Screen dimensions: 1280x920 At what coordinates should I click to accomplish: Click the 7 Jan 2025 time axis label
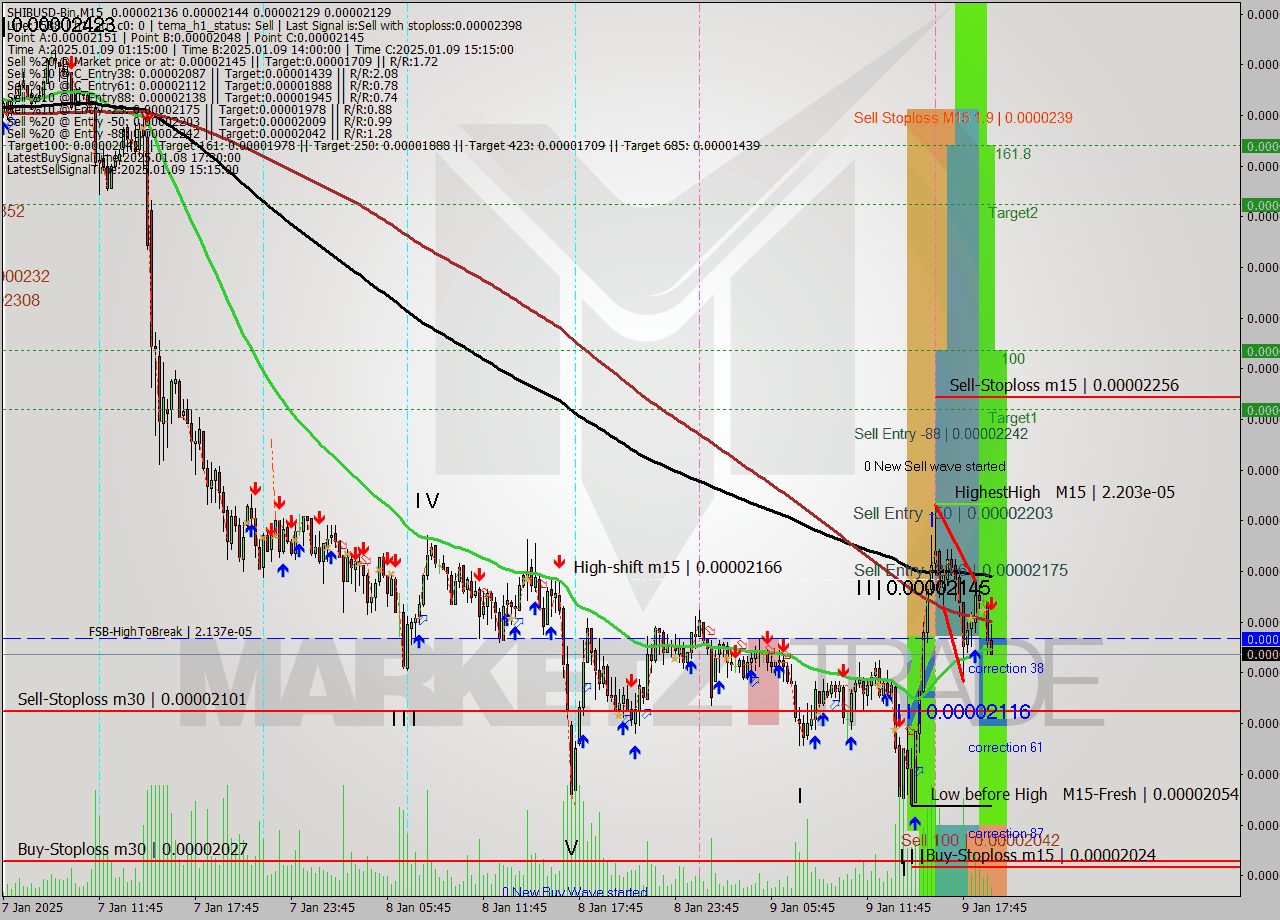33,908
